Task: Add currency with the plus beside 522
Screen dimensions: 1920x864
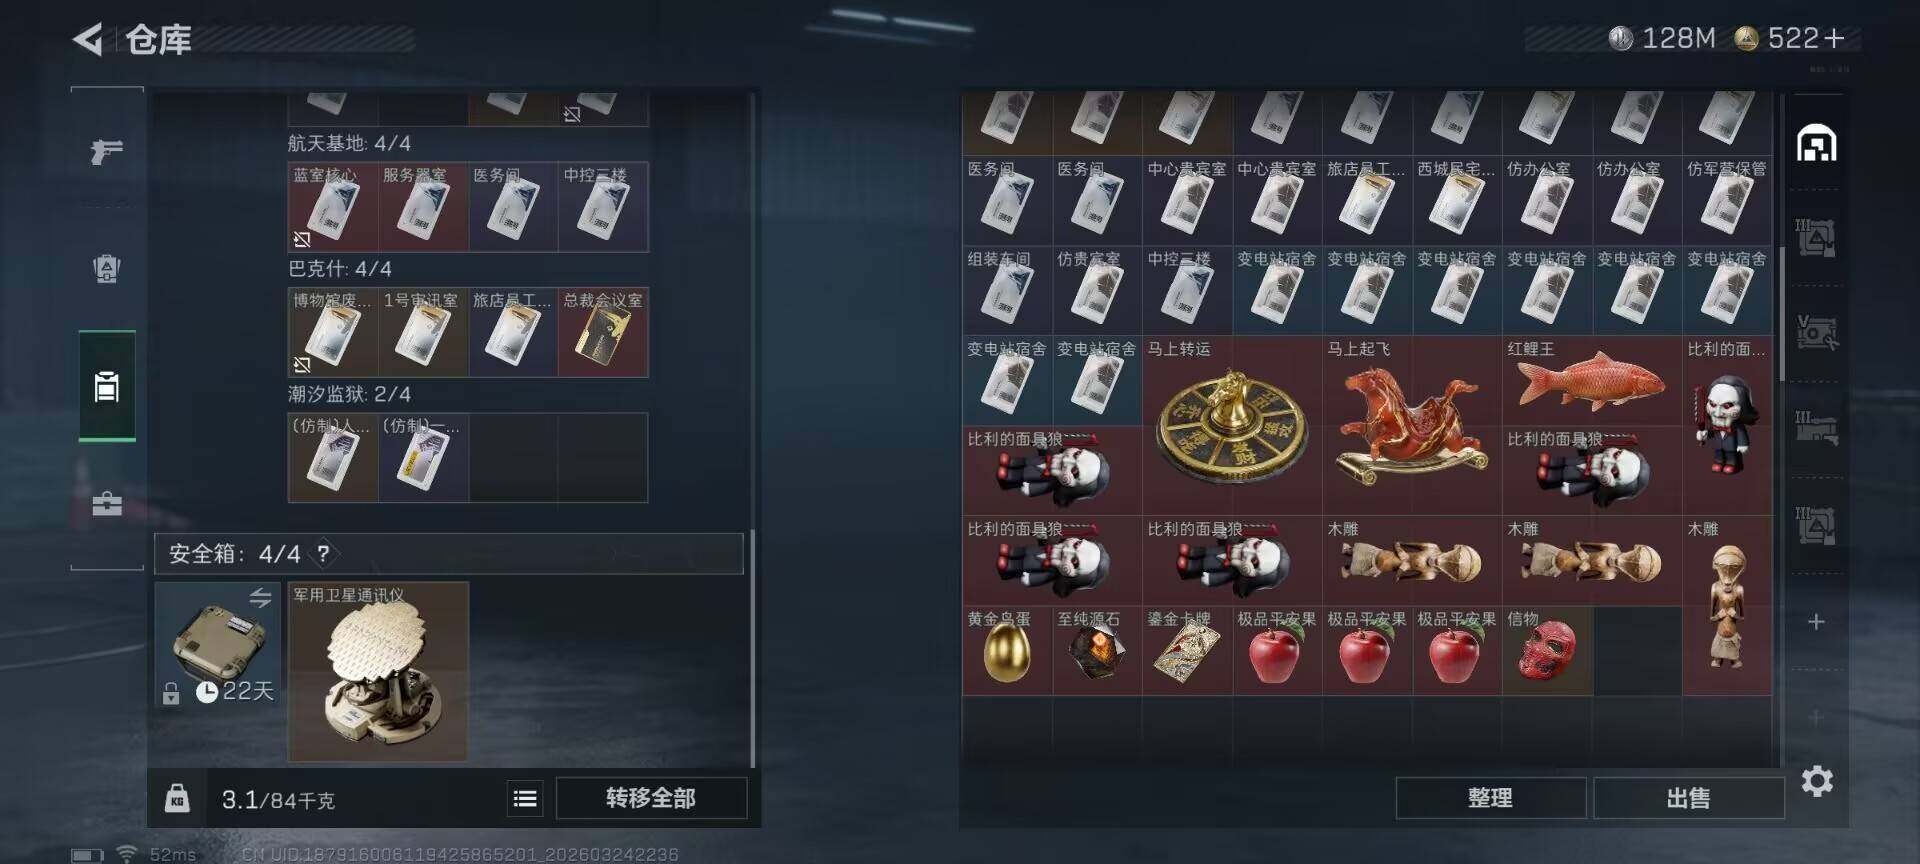Action: [x=1834, y=39]
